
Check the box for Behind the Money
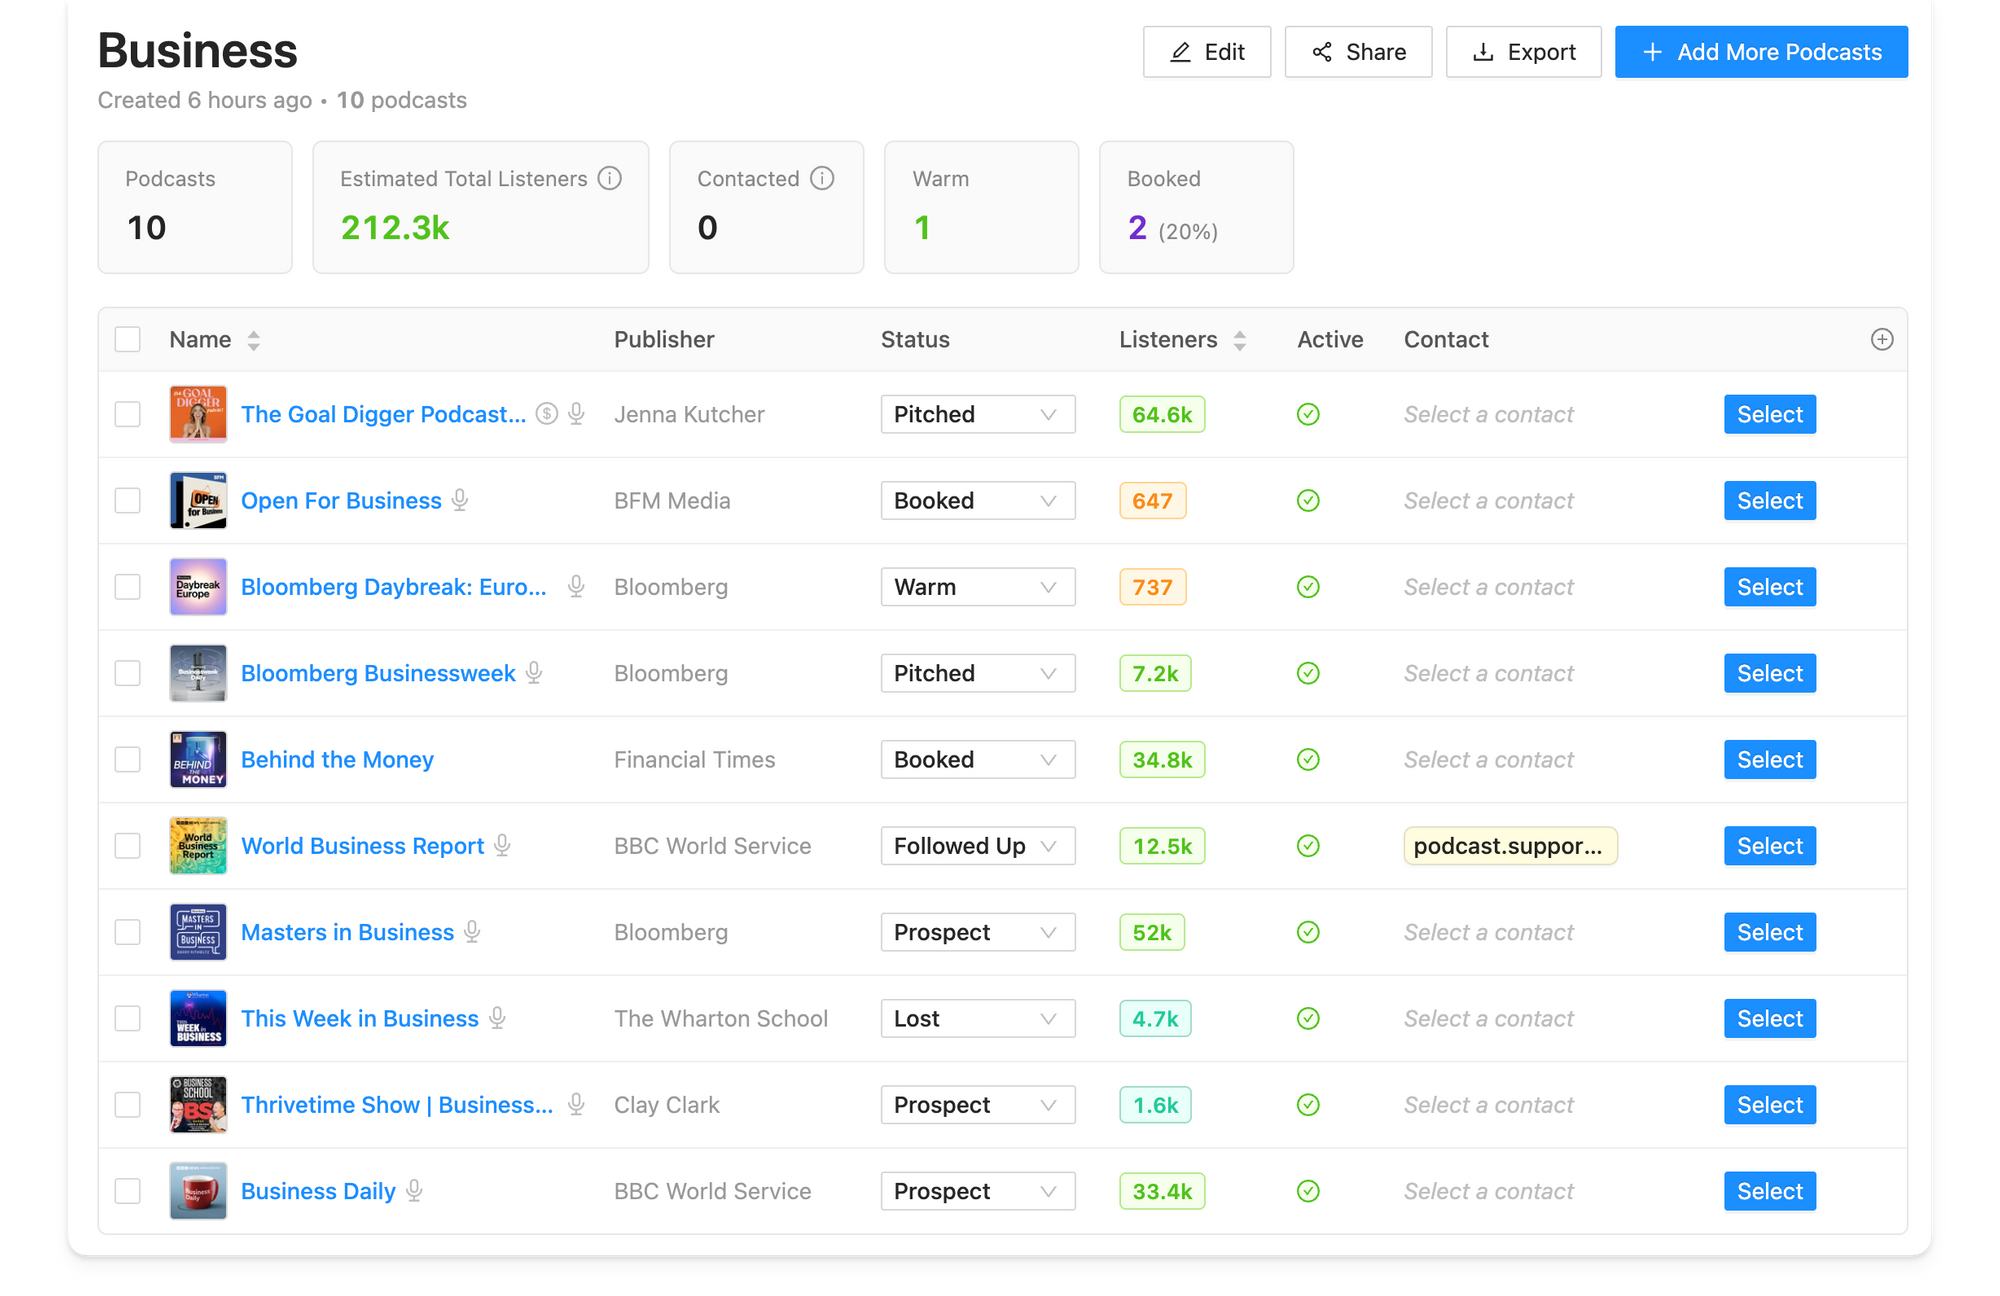pos(128,759)
